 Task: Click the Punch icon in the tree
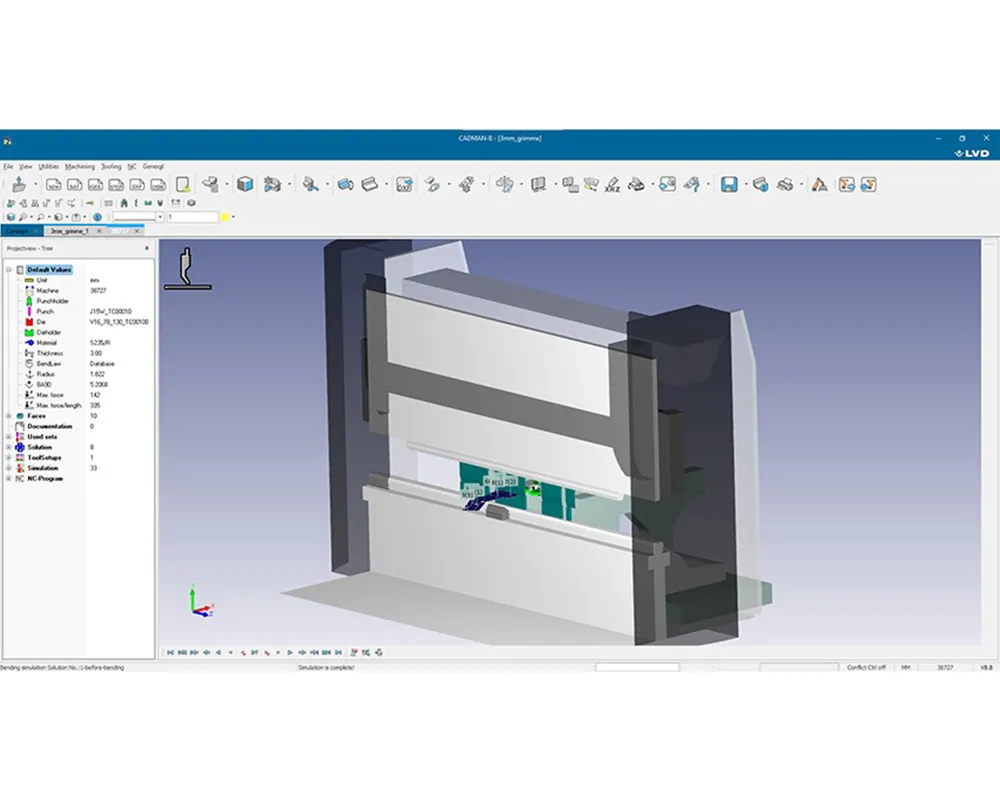click(29, 311)
